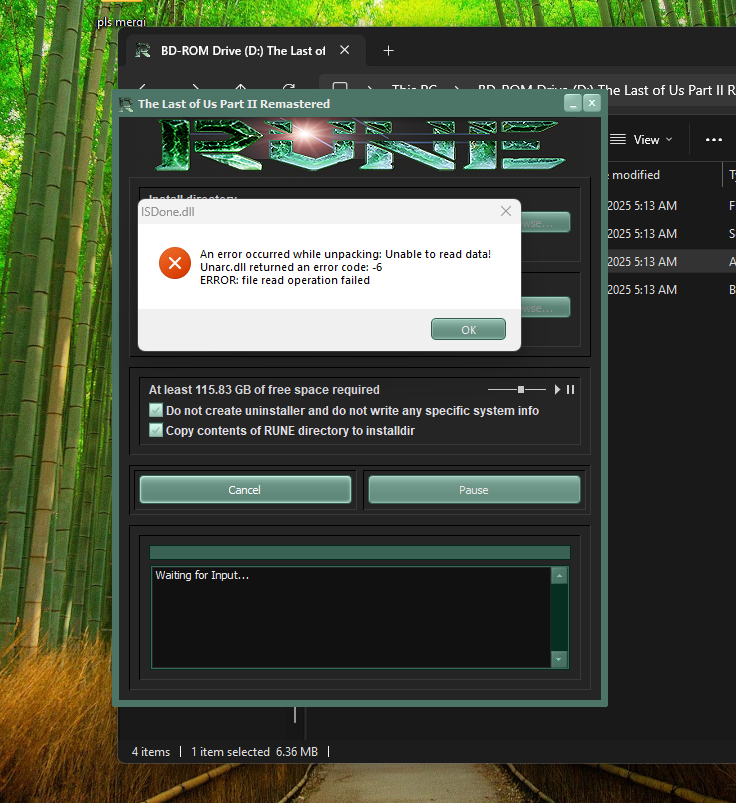Screen dimensions: 736x803
Task: Click first row date '2025 5:13 AM'
Action: 642,206
